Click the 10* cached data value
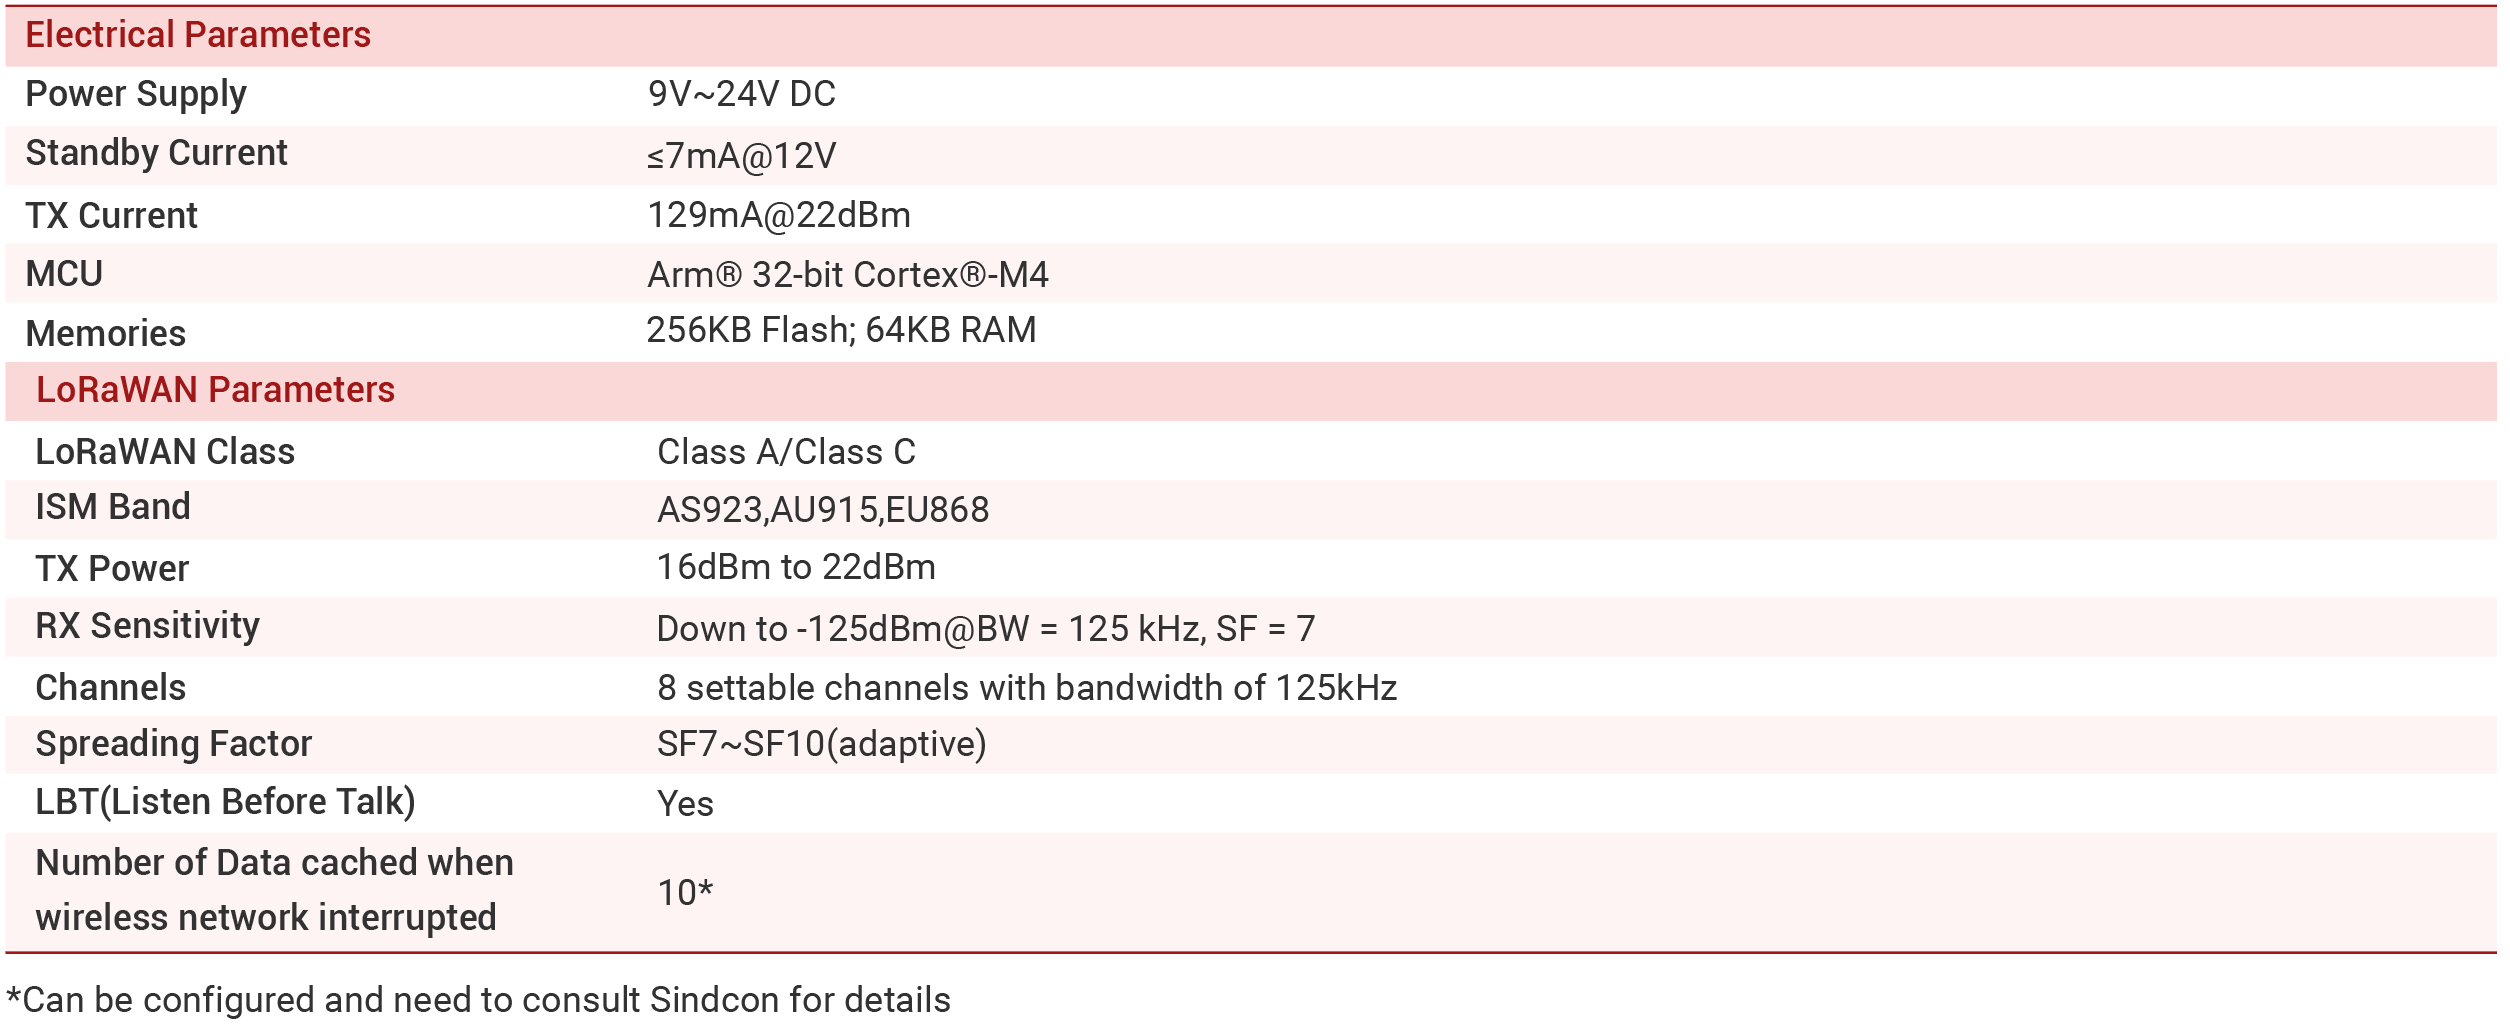The height and width of the screenshot is (1024, 2510). (685, 893)
